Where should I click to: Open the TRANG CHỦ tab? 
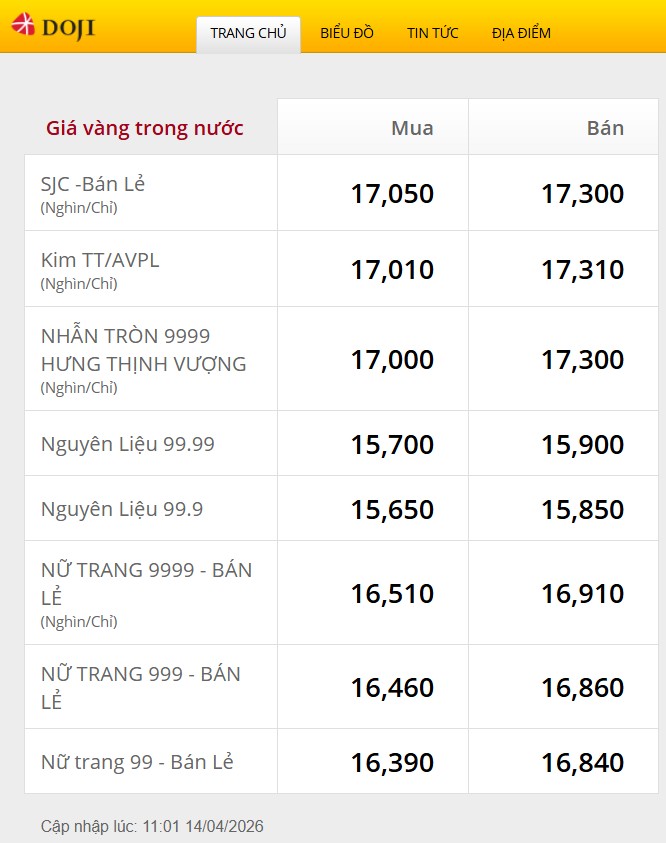coord(248,33)
